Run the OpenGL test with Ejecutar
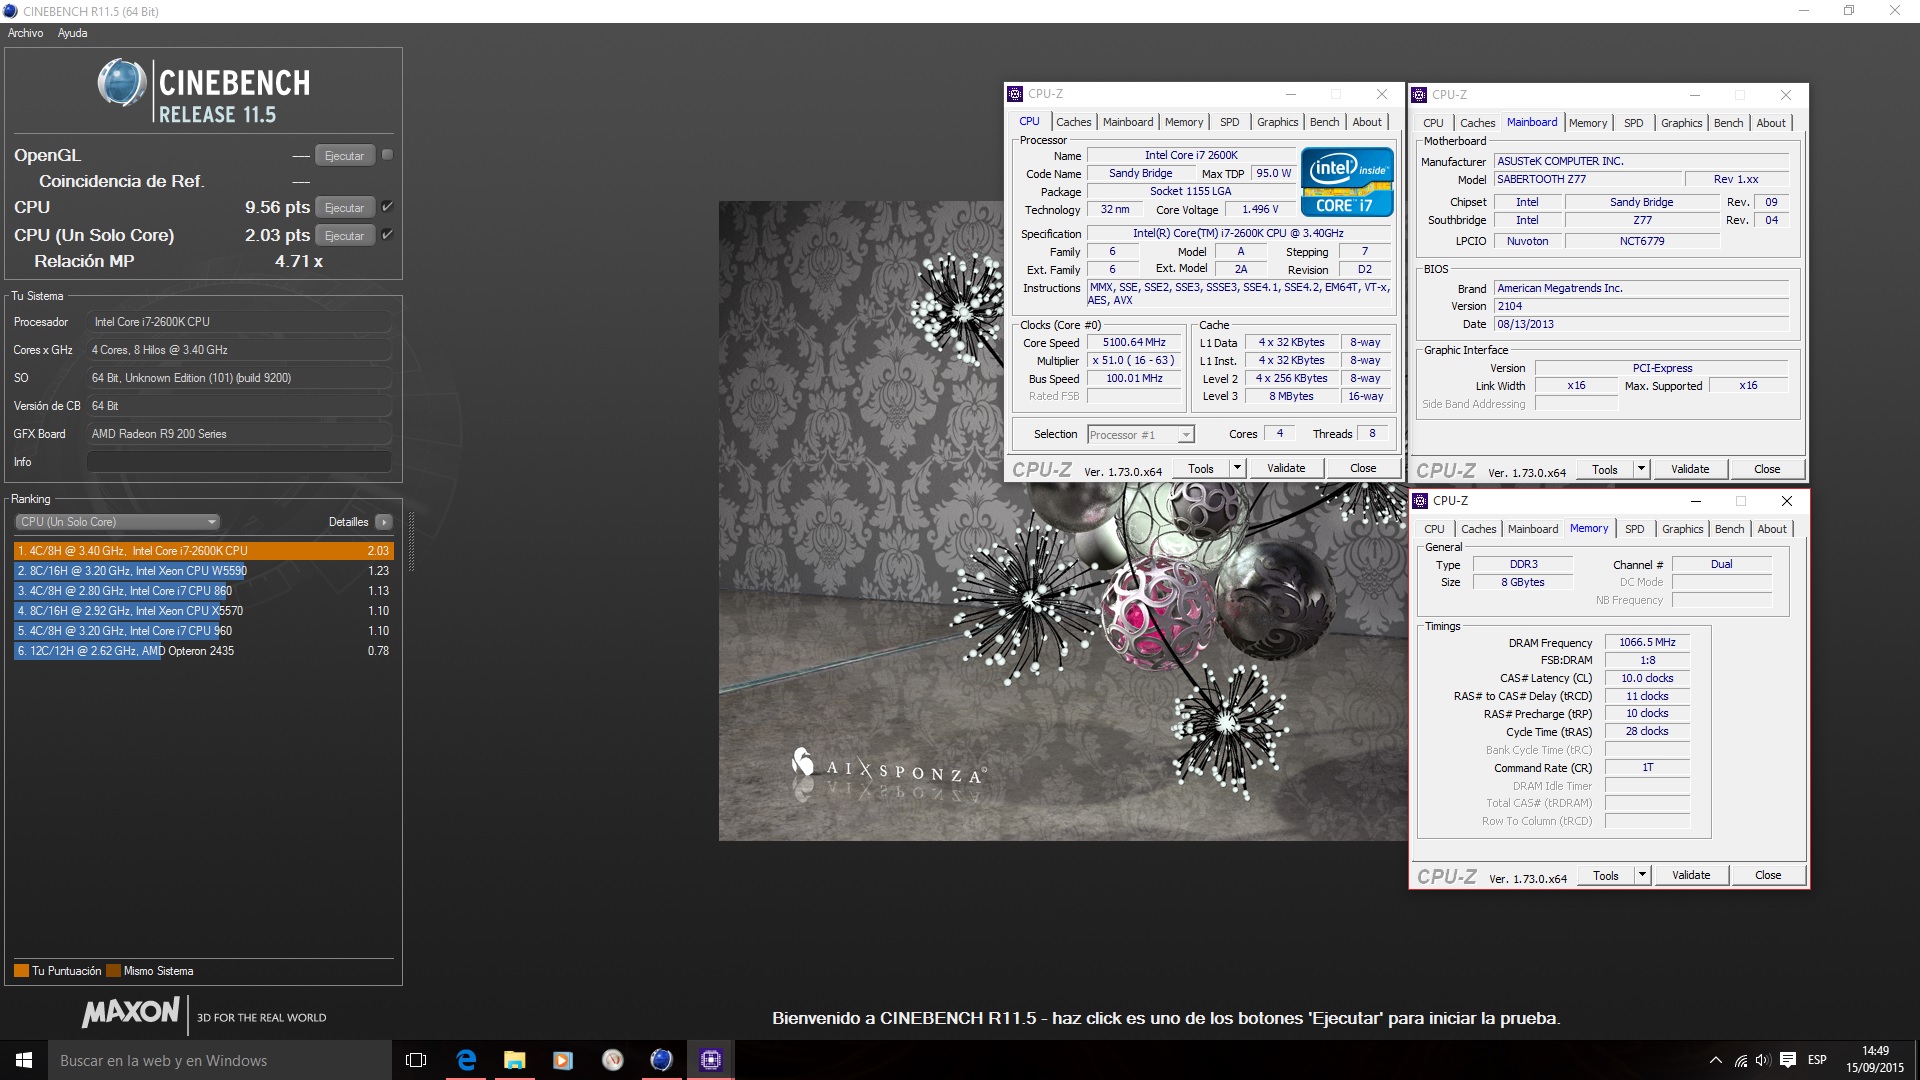Viewport: 1920px width, 1080px height. point(345,156)
